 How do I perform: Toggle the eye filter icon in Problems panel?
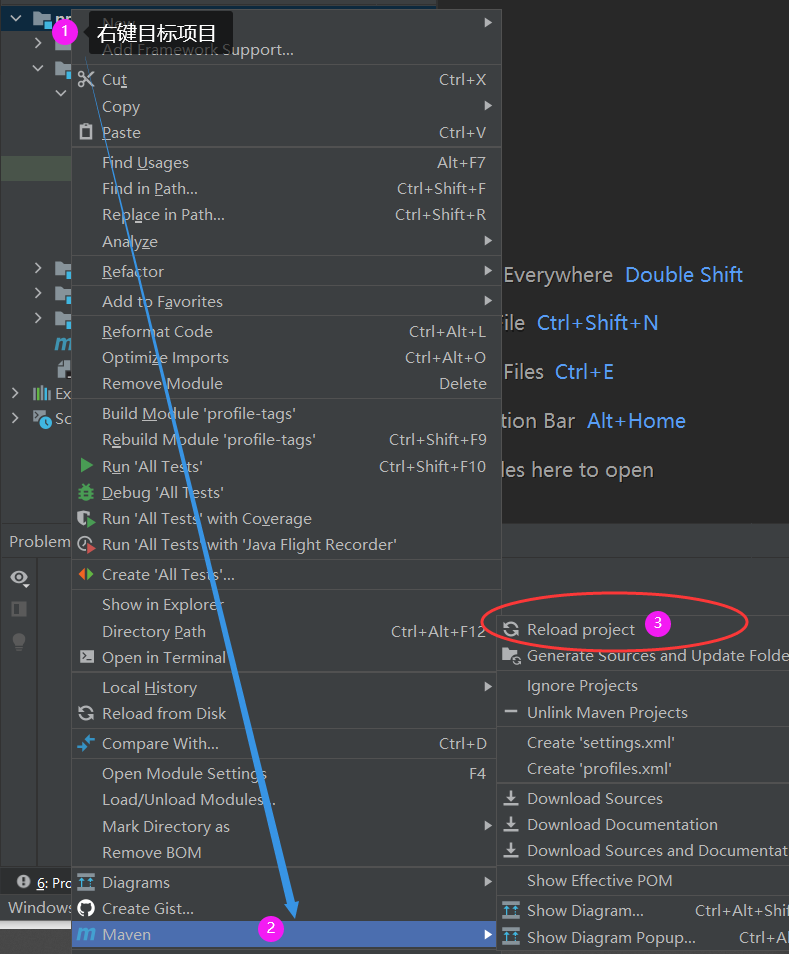coord(18,578)
